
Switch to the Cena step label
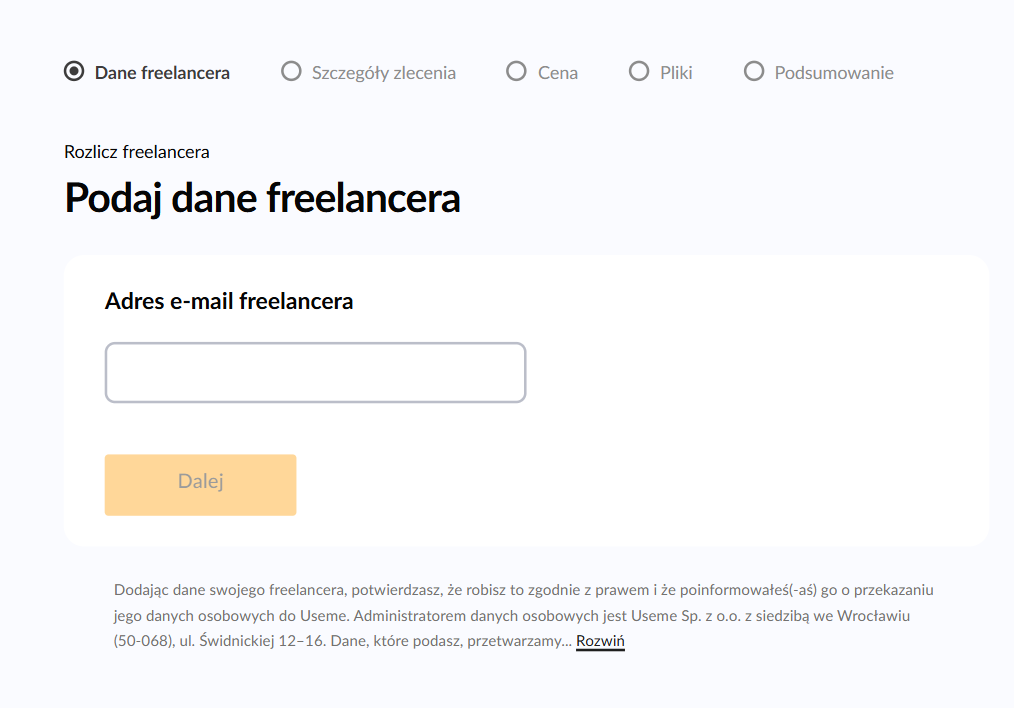[x=557, y=73]
